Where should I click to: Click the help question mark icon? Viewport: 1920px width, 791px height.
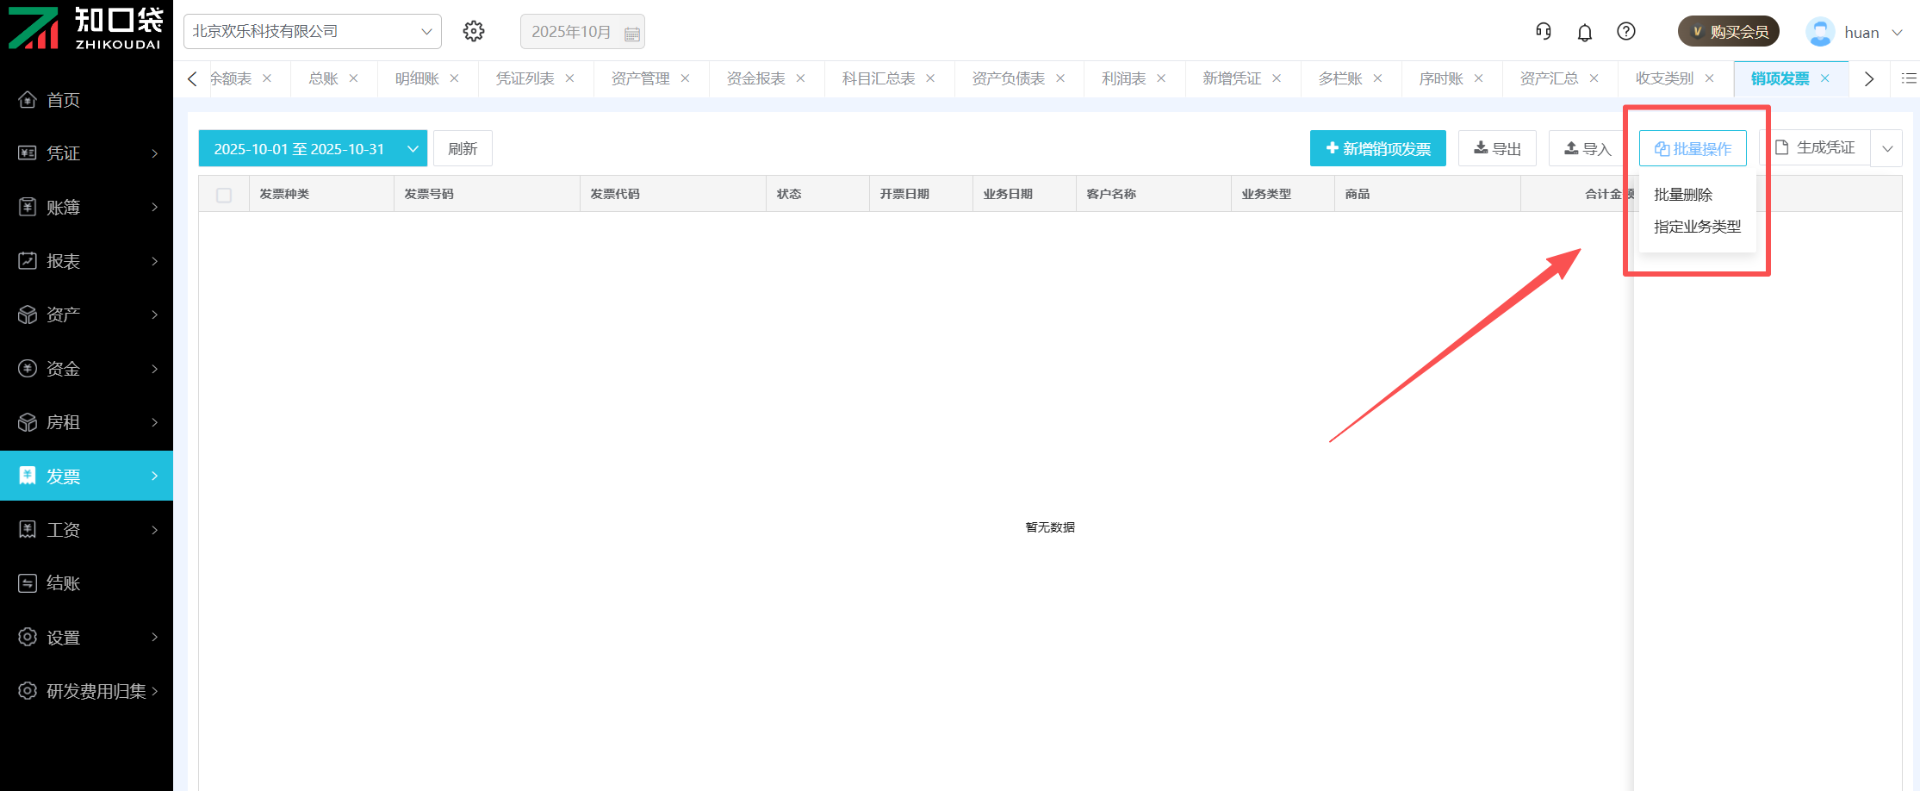click(x=1627, y=32)
